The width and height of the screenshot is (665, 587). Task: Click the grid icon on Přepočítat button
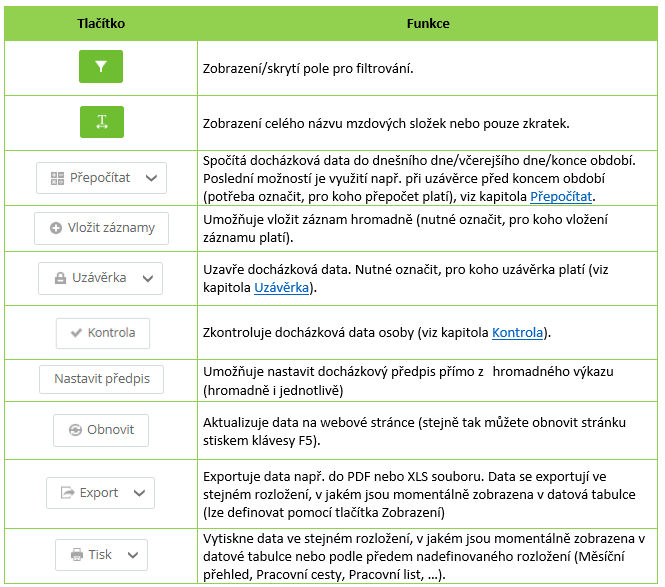click(x=56, y=178)
